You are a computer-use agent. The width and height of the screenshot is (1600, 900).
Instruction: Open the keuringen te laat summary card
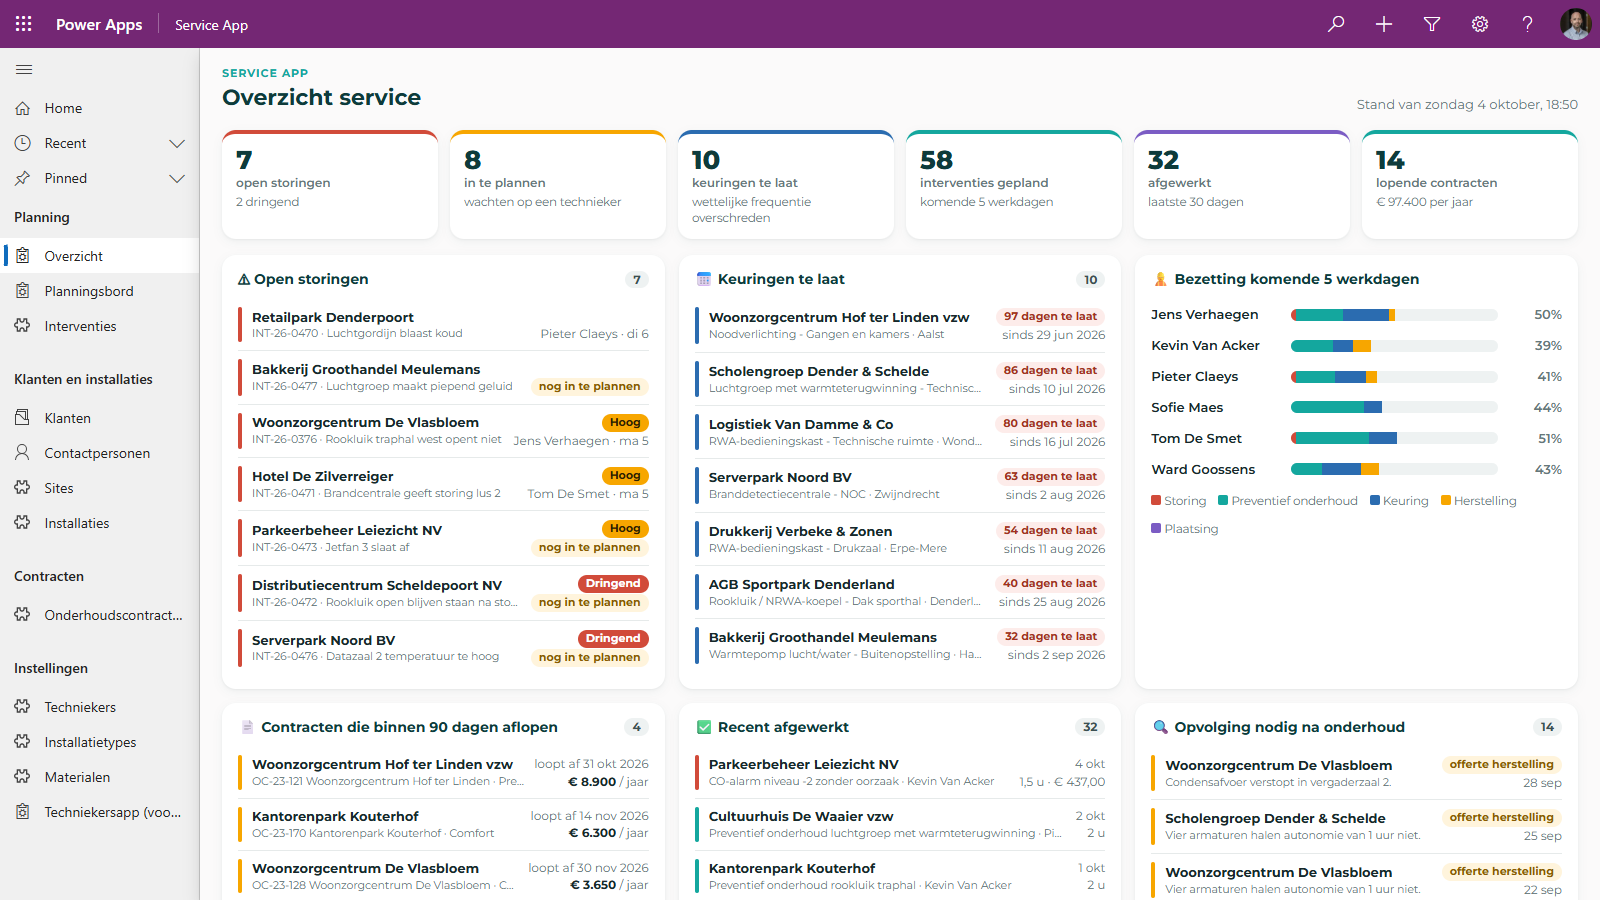pyautogui.click(x=786, y=185)
